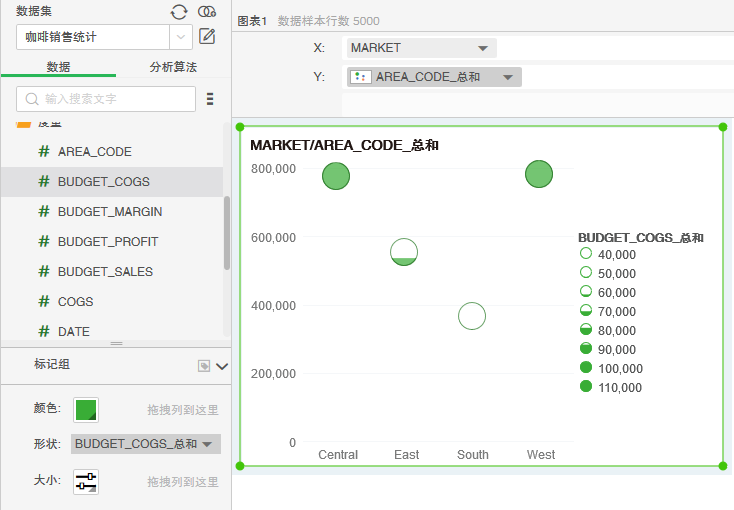
Task: Select the AREA_CODE field in list
Action: (95, 152)
